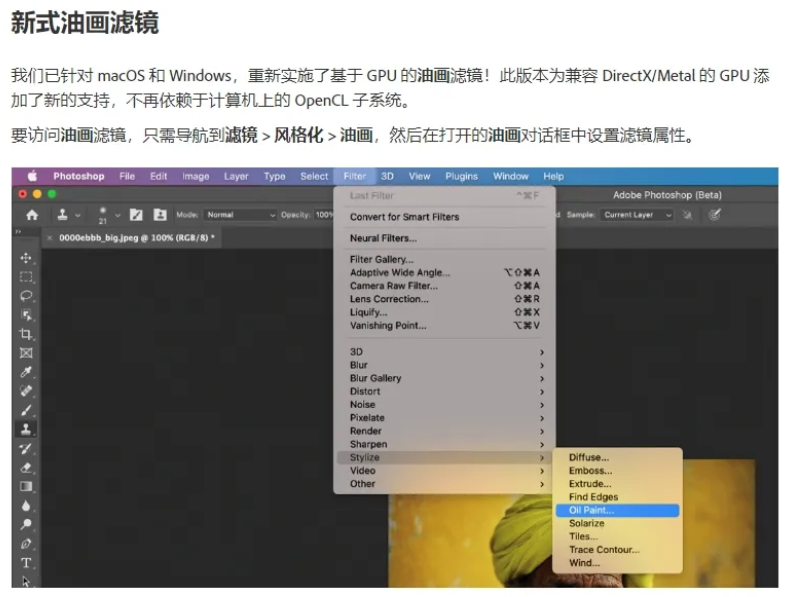The width and height of the screenshot is (787, 597).
Task: Expand the toolbar using double-arrow icon
Action: pyautogui.click(x=19, y=231)
